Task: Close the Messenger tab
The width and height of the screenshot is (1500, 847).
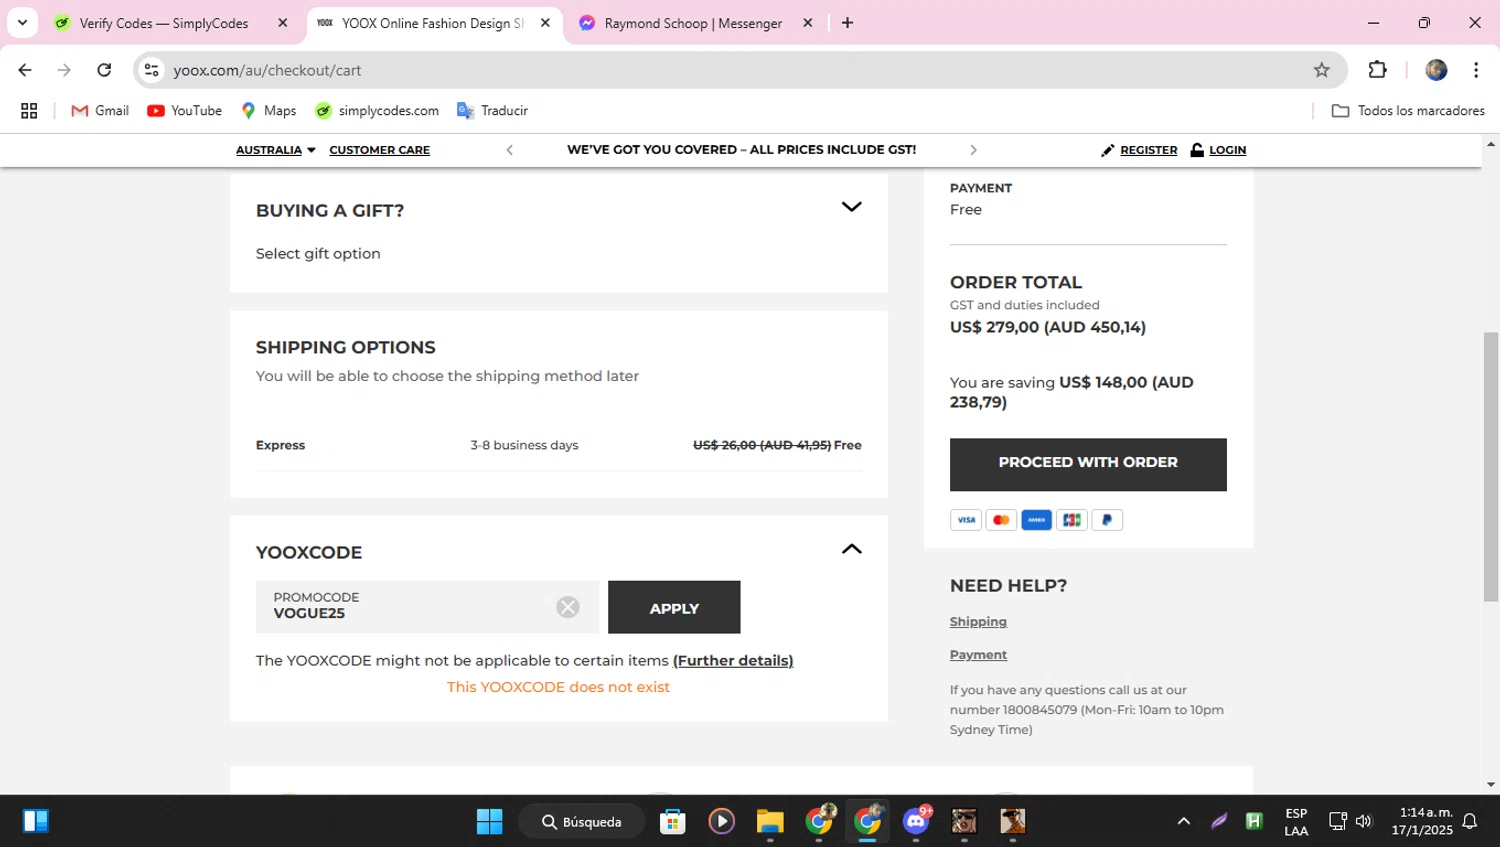Action: 808,23
